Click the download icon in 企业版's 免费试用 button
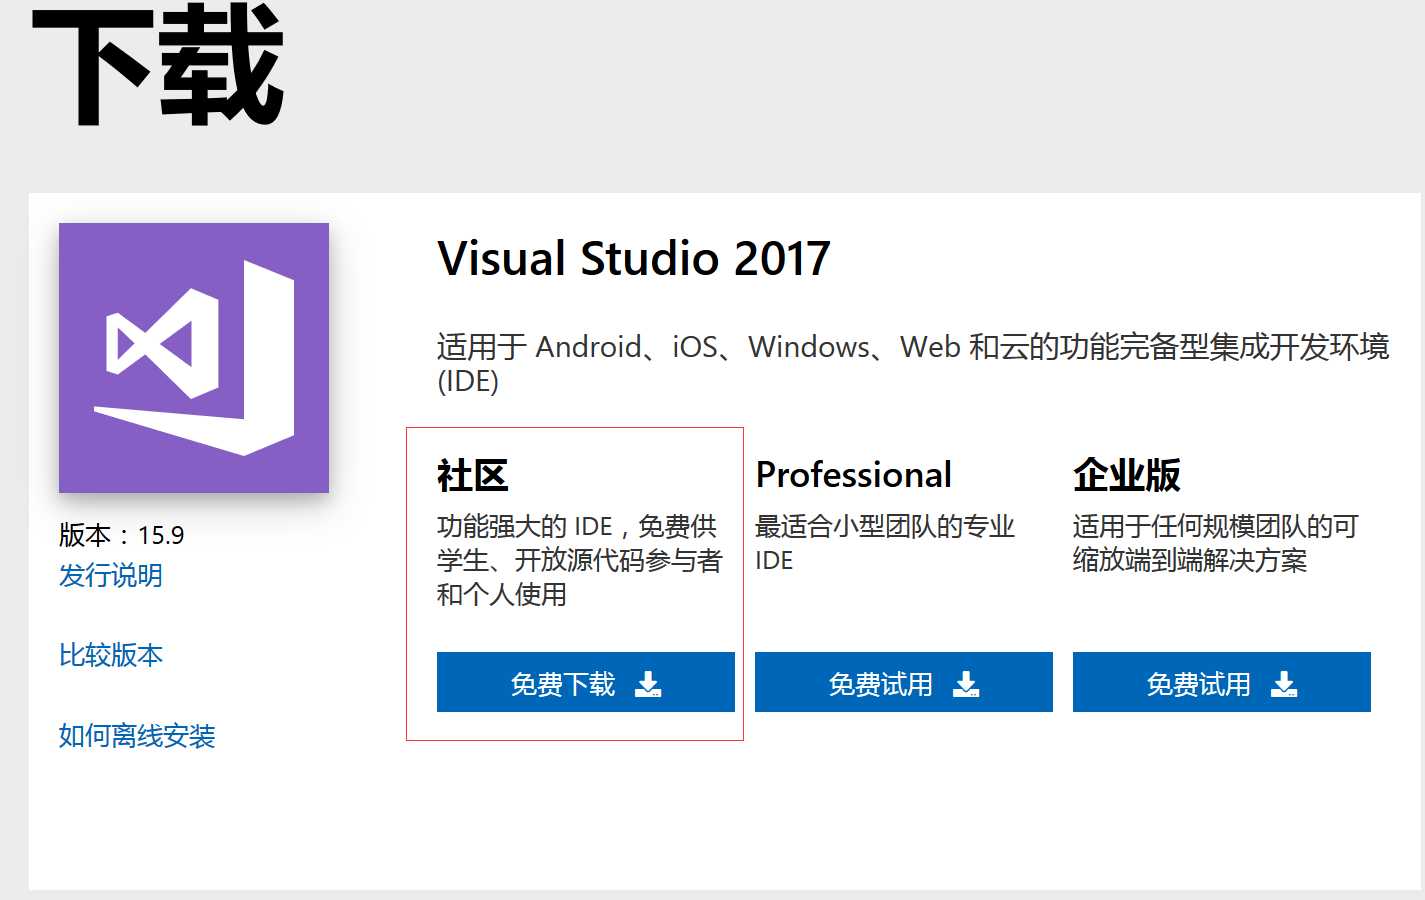Viewport: 1425px width, 900px height. pos(1284,684)
